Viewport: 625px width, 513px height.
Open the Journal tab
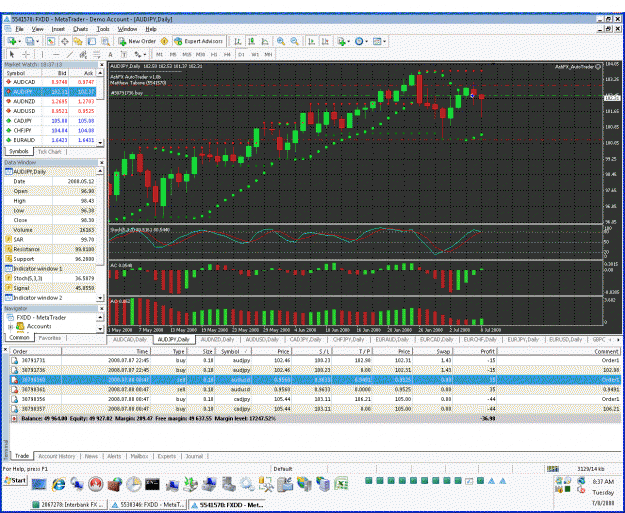point(194,456)
